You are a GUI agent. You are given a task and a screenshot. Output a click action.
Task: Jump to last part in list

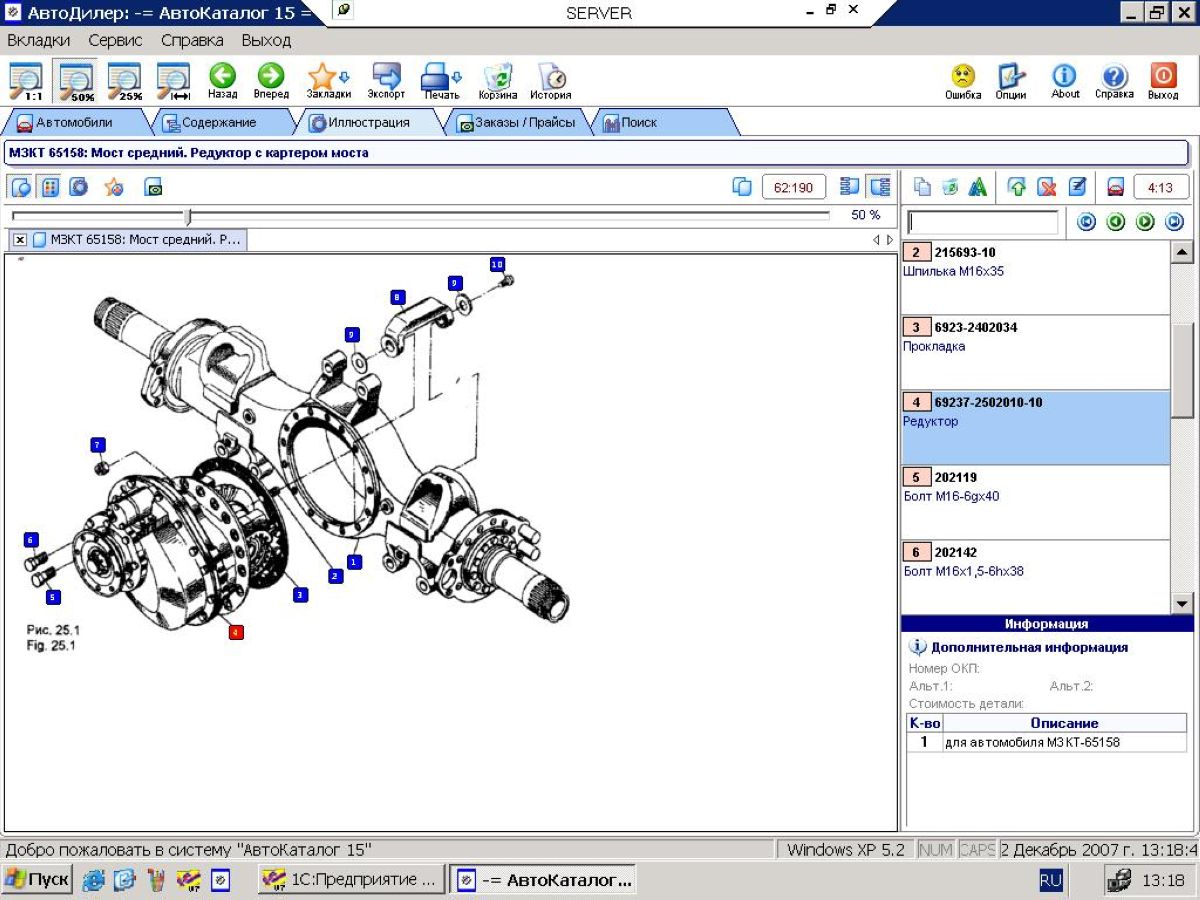(1175, 222)
